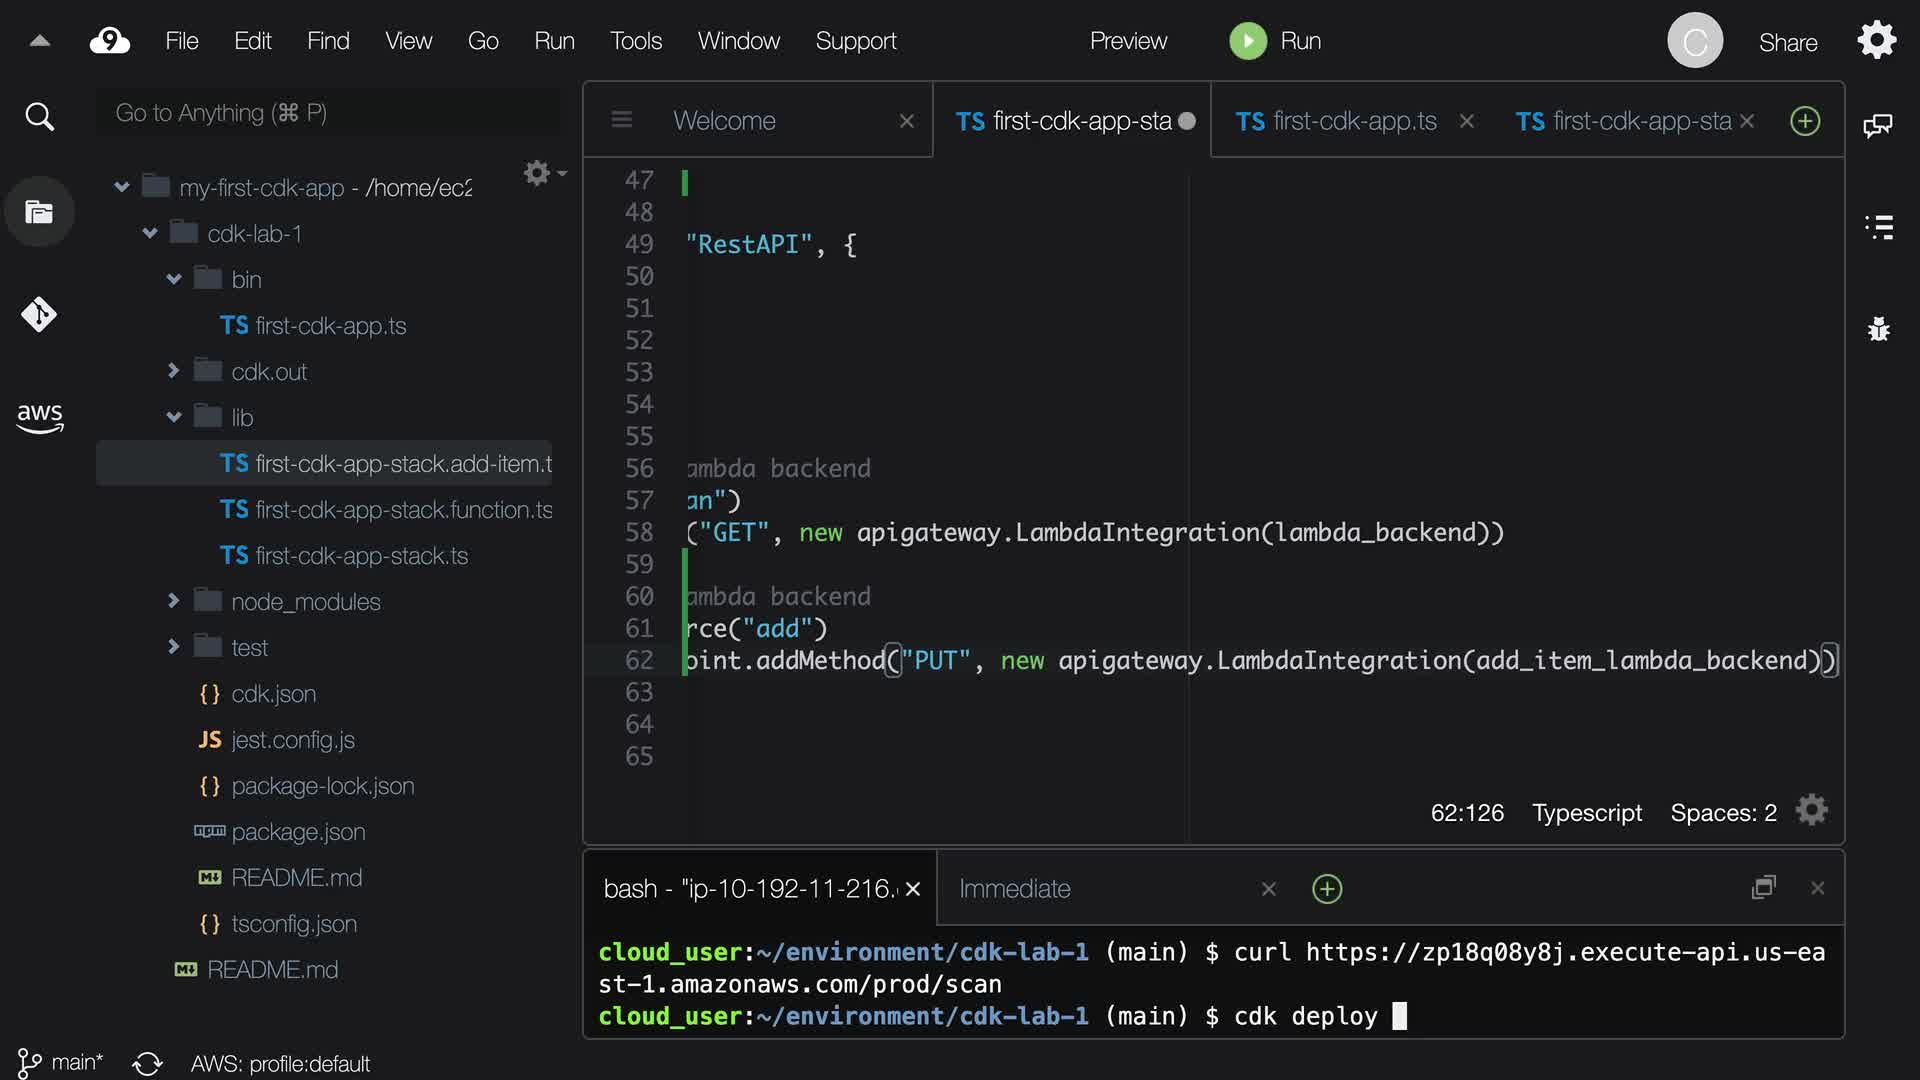Open the Environment file tree icon

coord(39,212)
